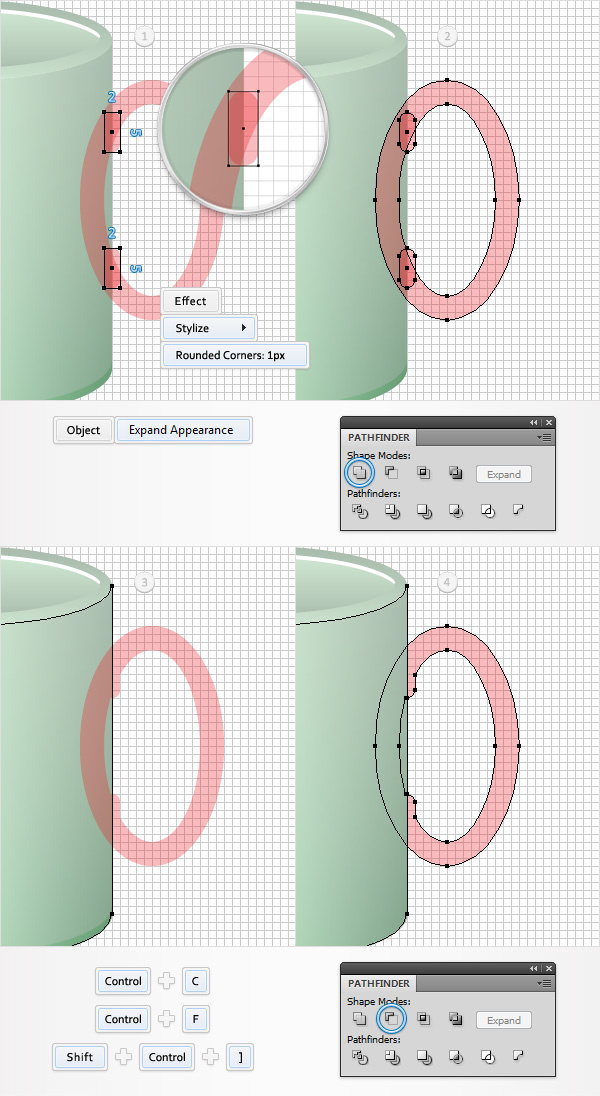Close the Pathfinder panel that has Minus Front circled
The width and height of the screenshot is (600, 1096).
(549, 968)
